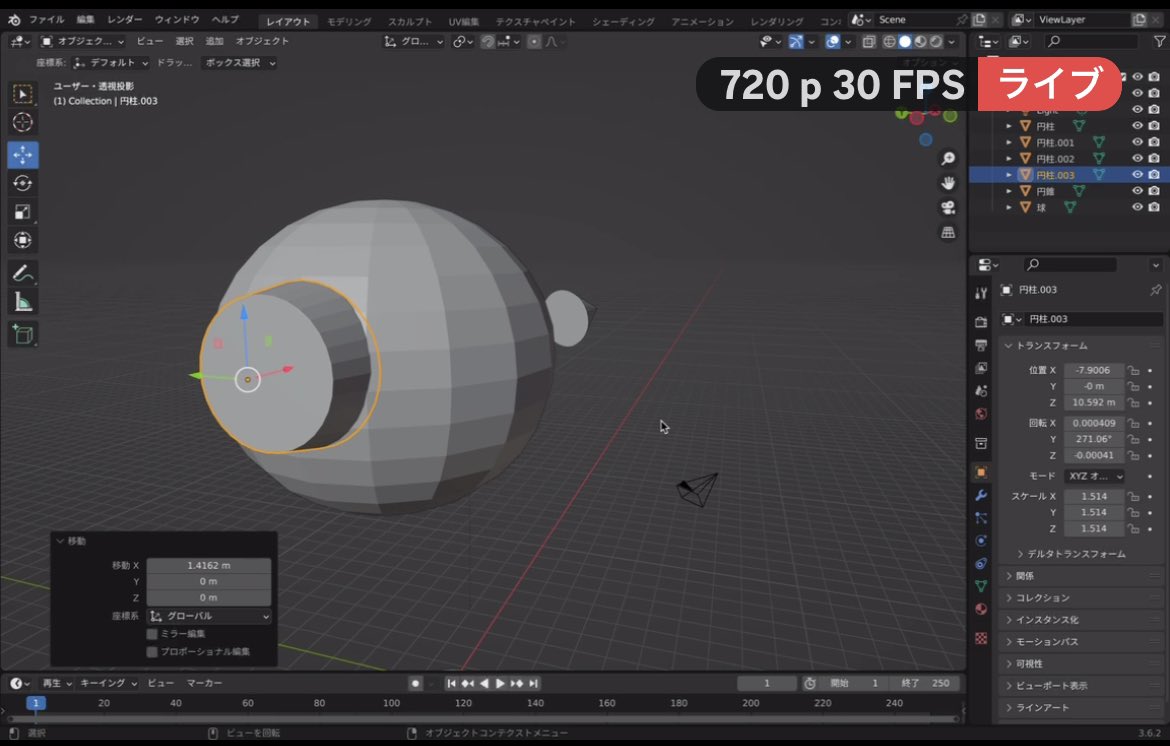Select the Scale tool

(x=22, y=212)
